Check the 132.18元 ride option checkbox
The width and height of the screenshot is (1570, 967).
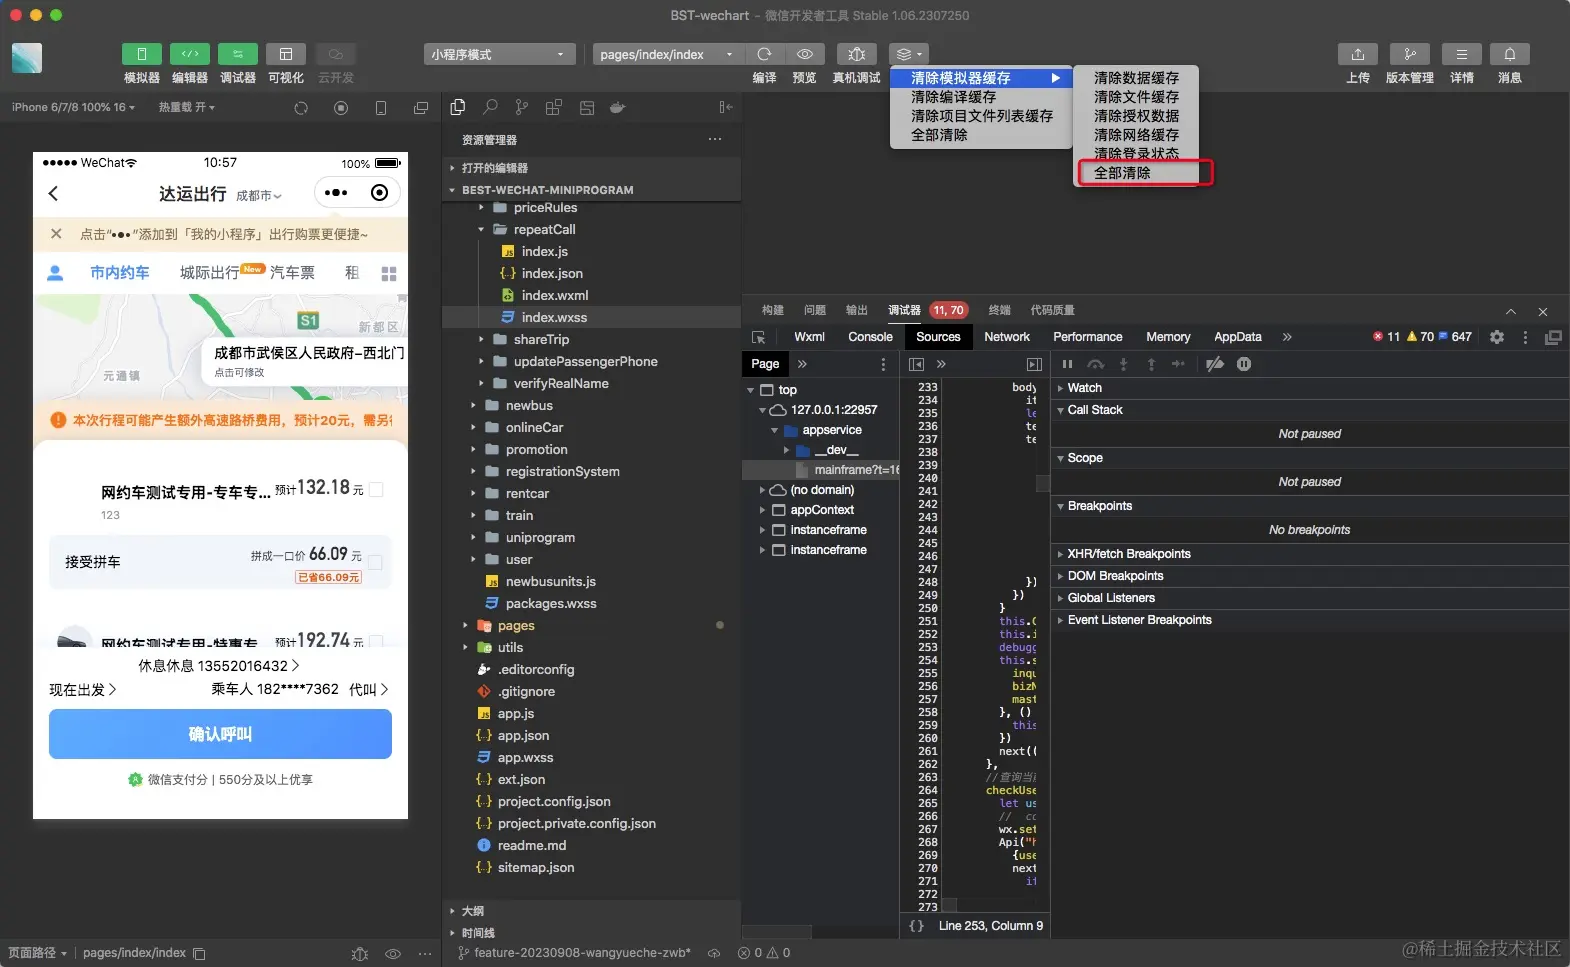pos(377,489)
